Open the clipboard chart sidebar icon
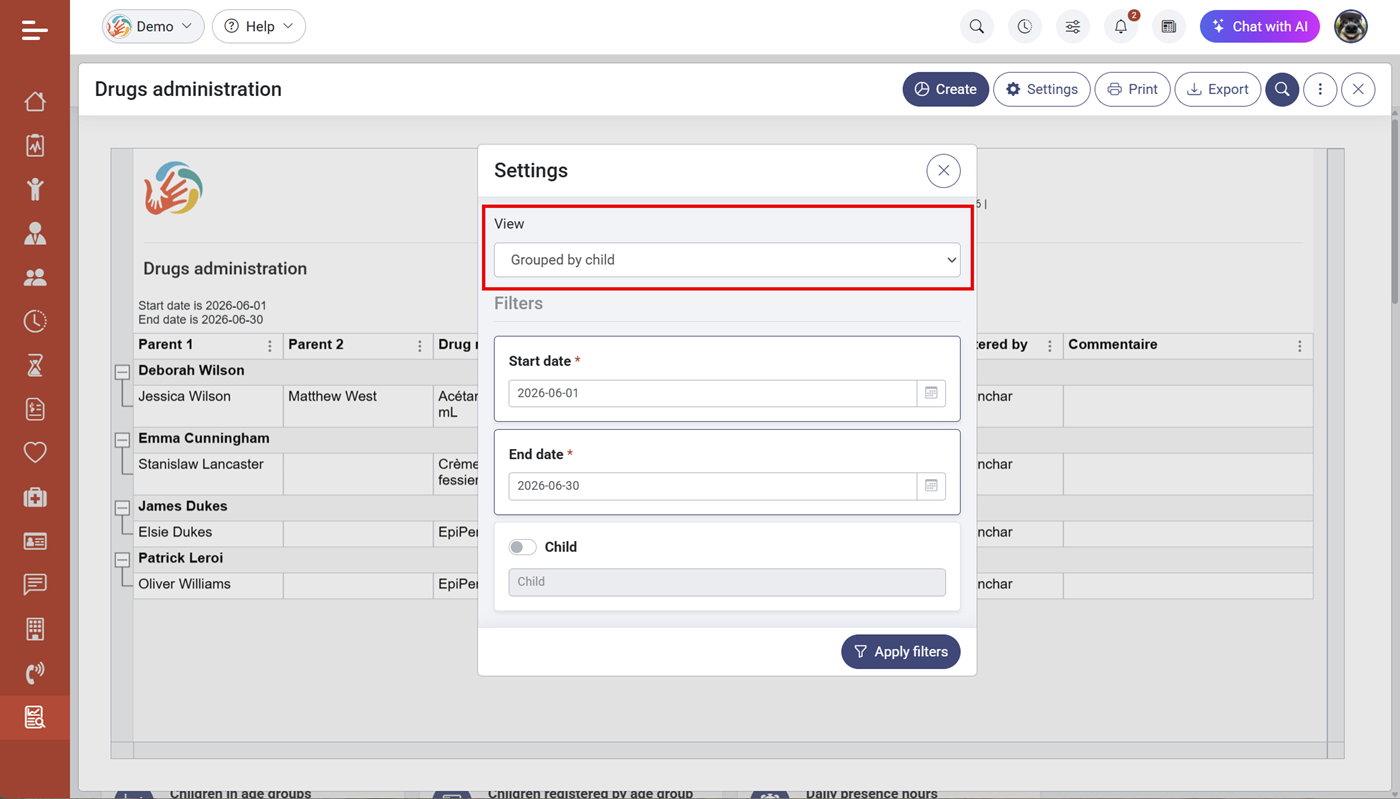Screen dimensions: 1400x799 [x=35, y=145]
